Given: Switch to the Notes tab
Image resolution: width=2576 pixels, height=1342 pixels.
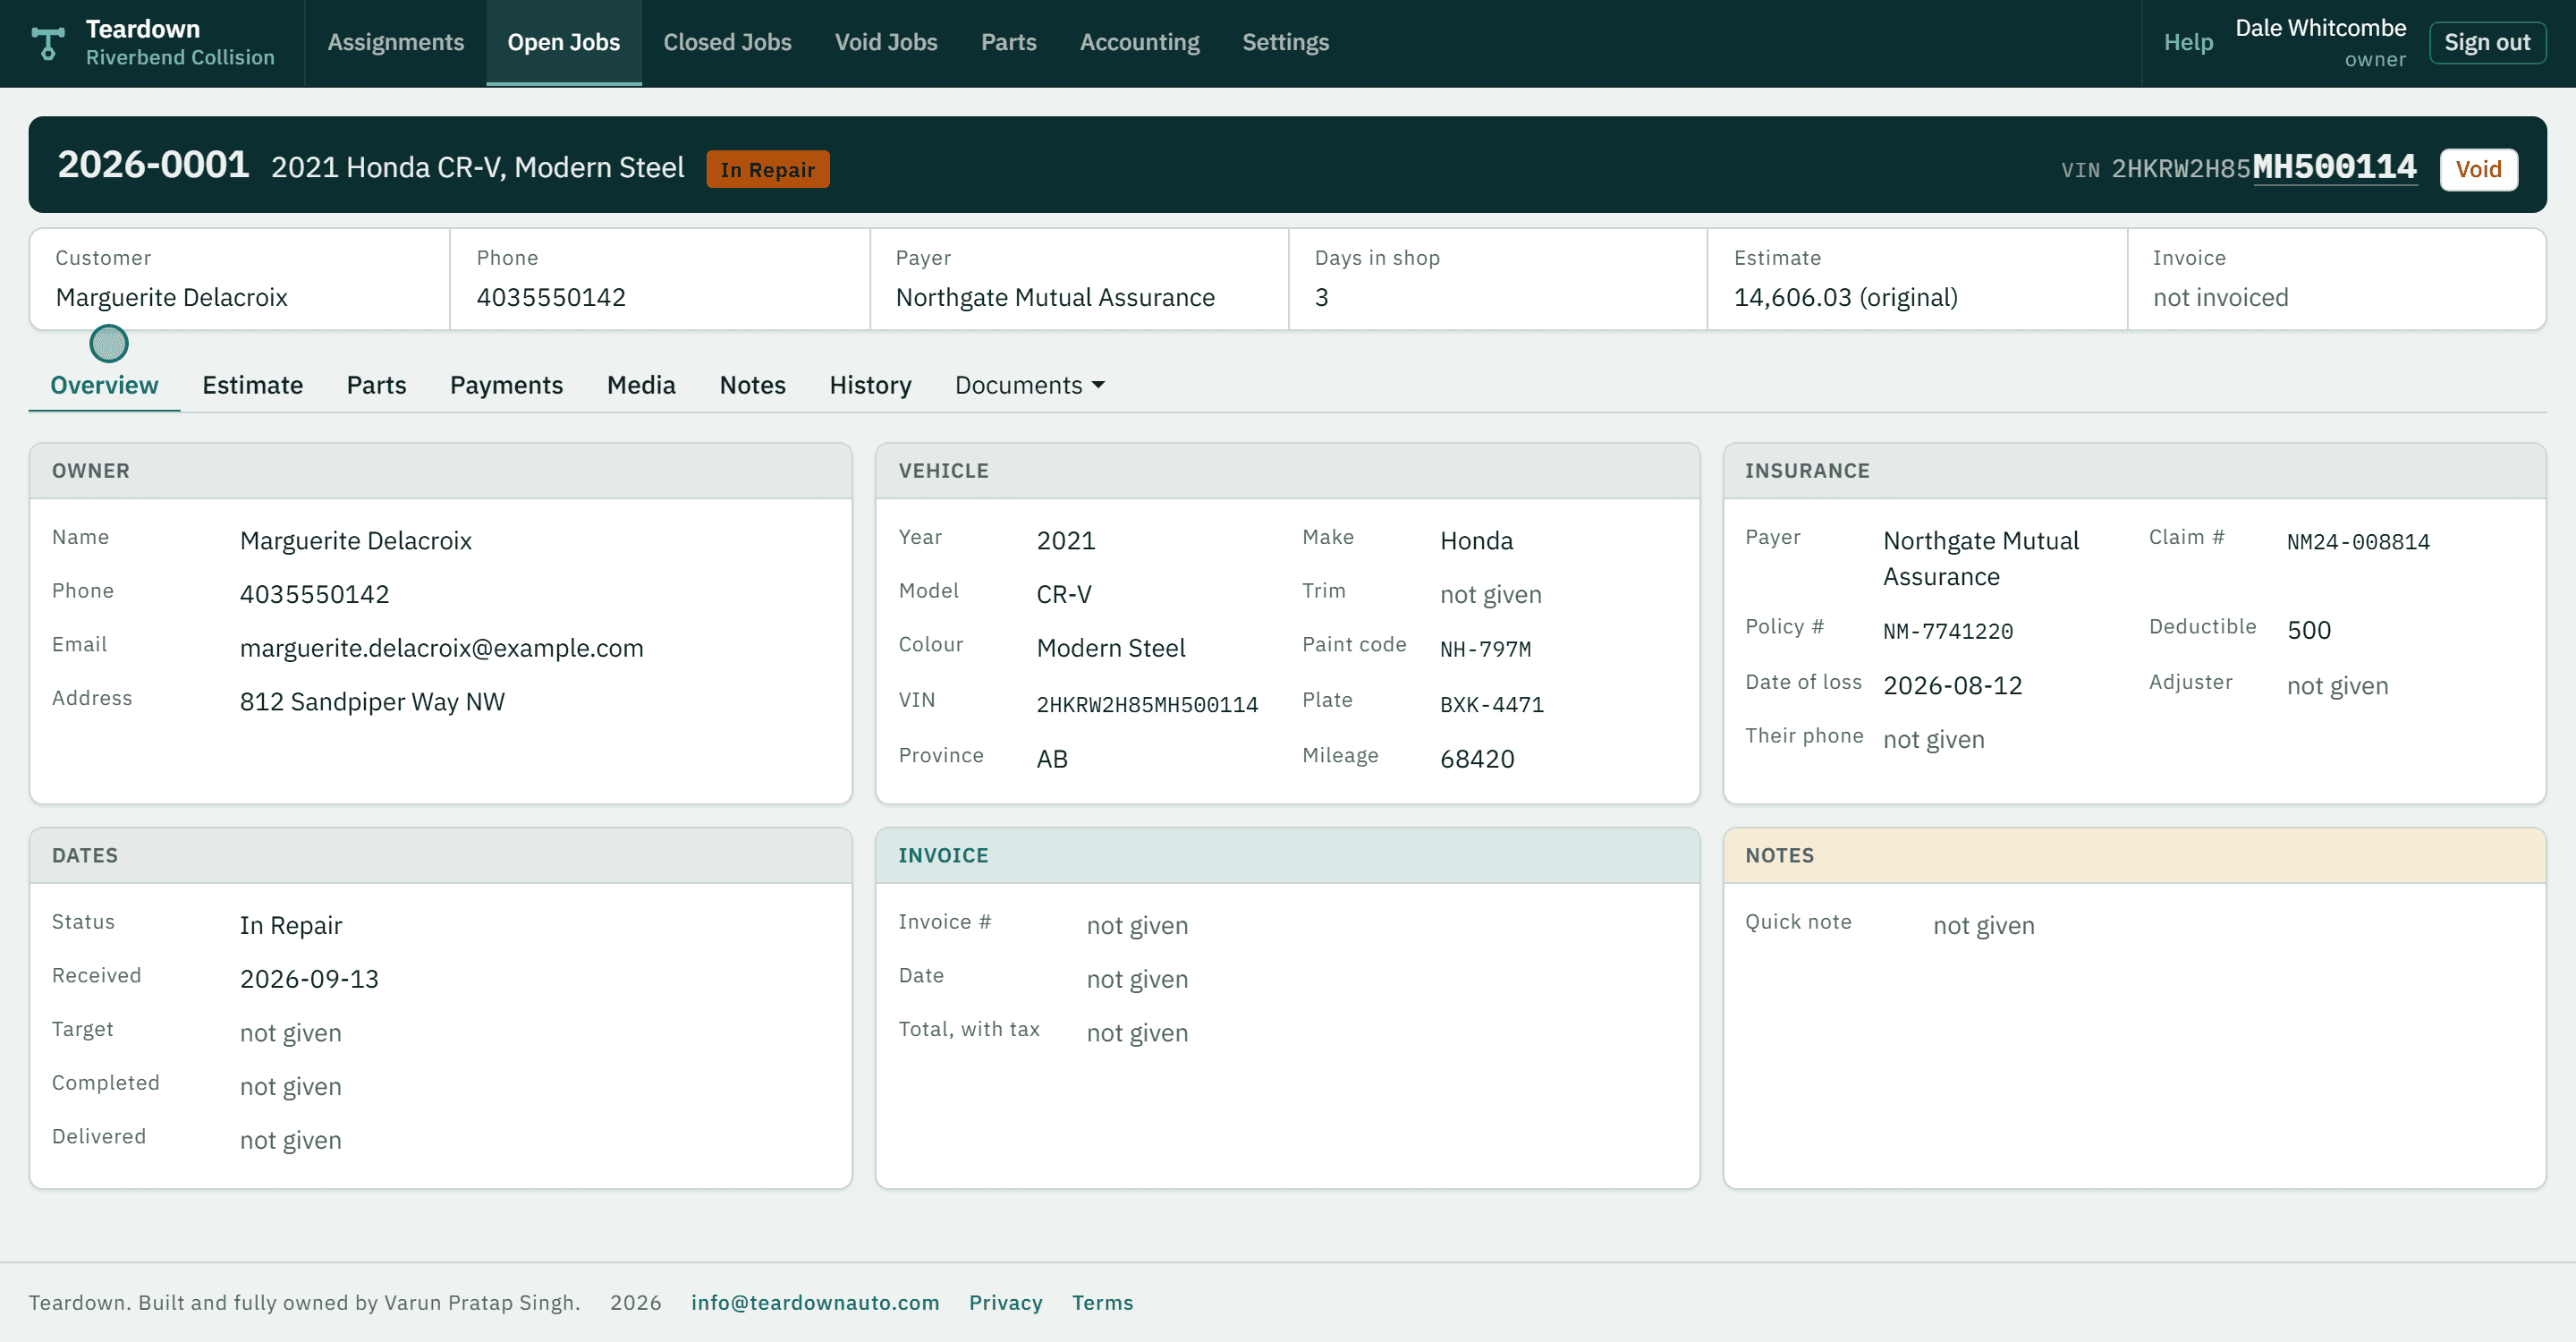Looking at the screenshot, I should point(752,385).
